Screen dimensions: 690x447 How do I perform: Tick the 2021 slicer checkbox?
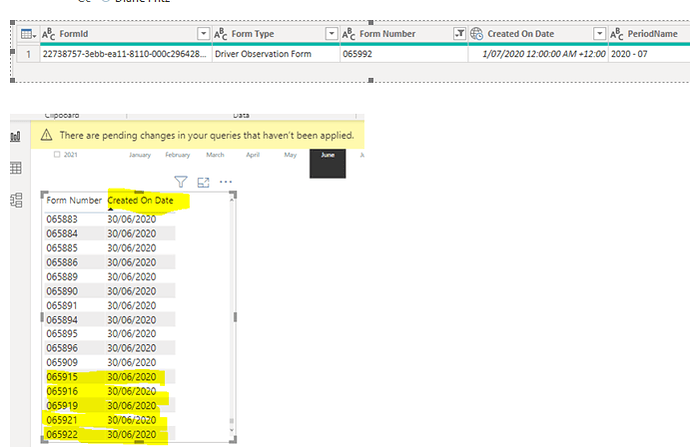tap(57, 154)
